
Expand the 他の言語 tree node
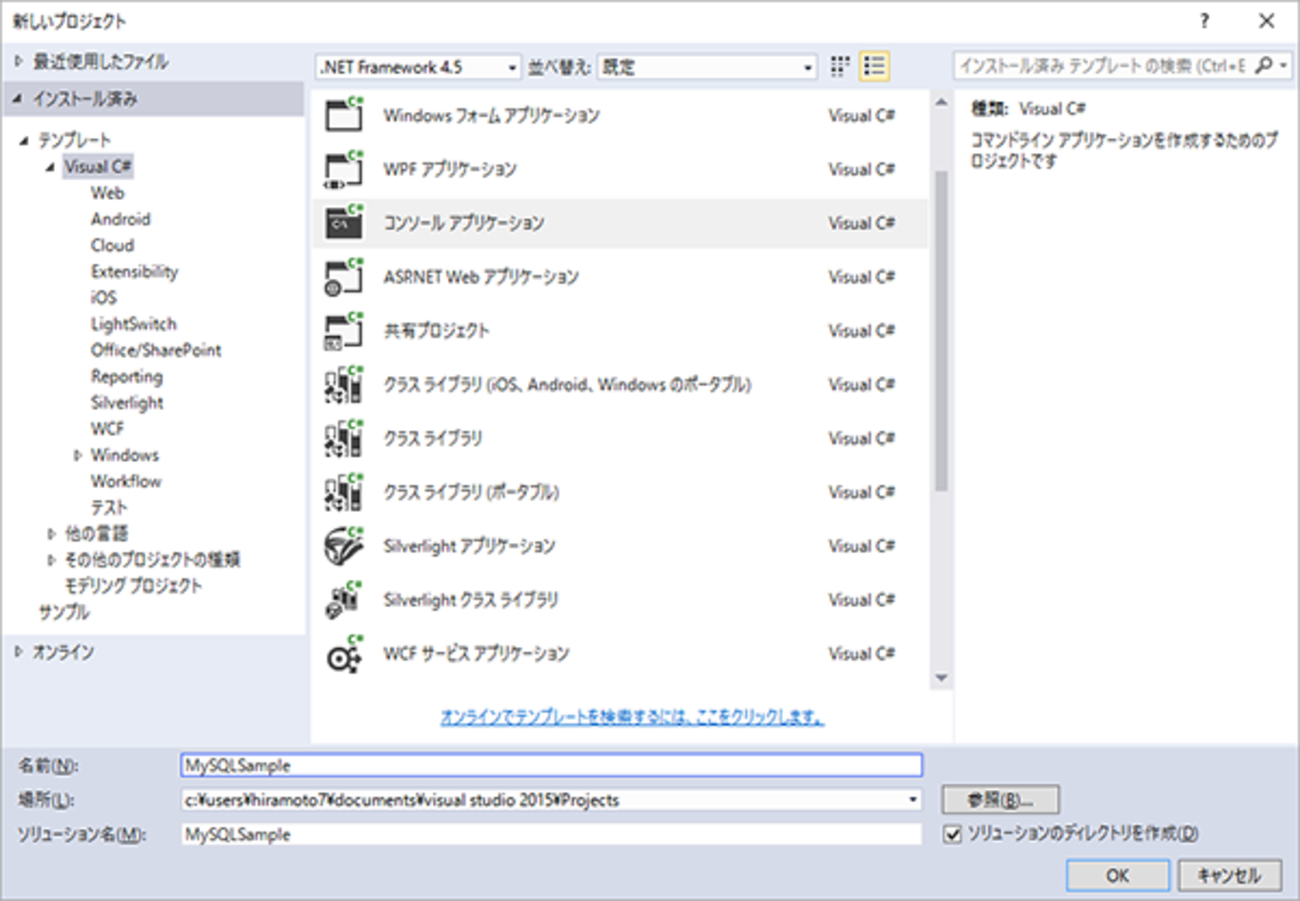[52, 534]
